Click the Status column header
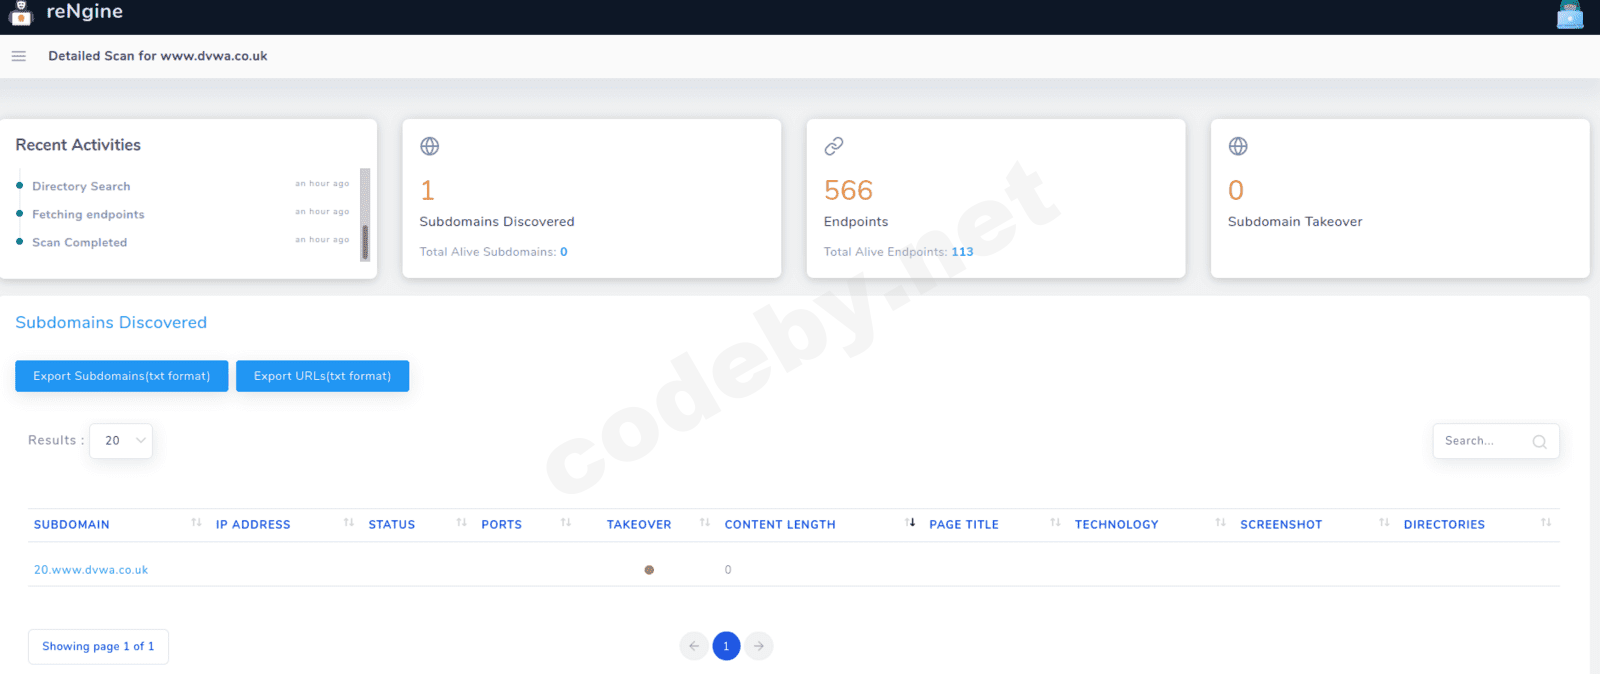Screen dimensions: 1600x674 [392, 524]
